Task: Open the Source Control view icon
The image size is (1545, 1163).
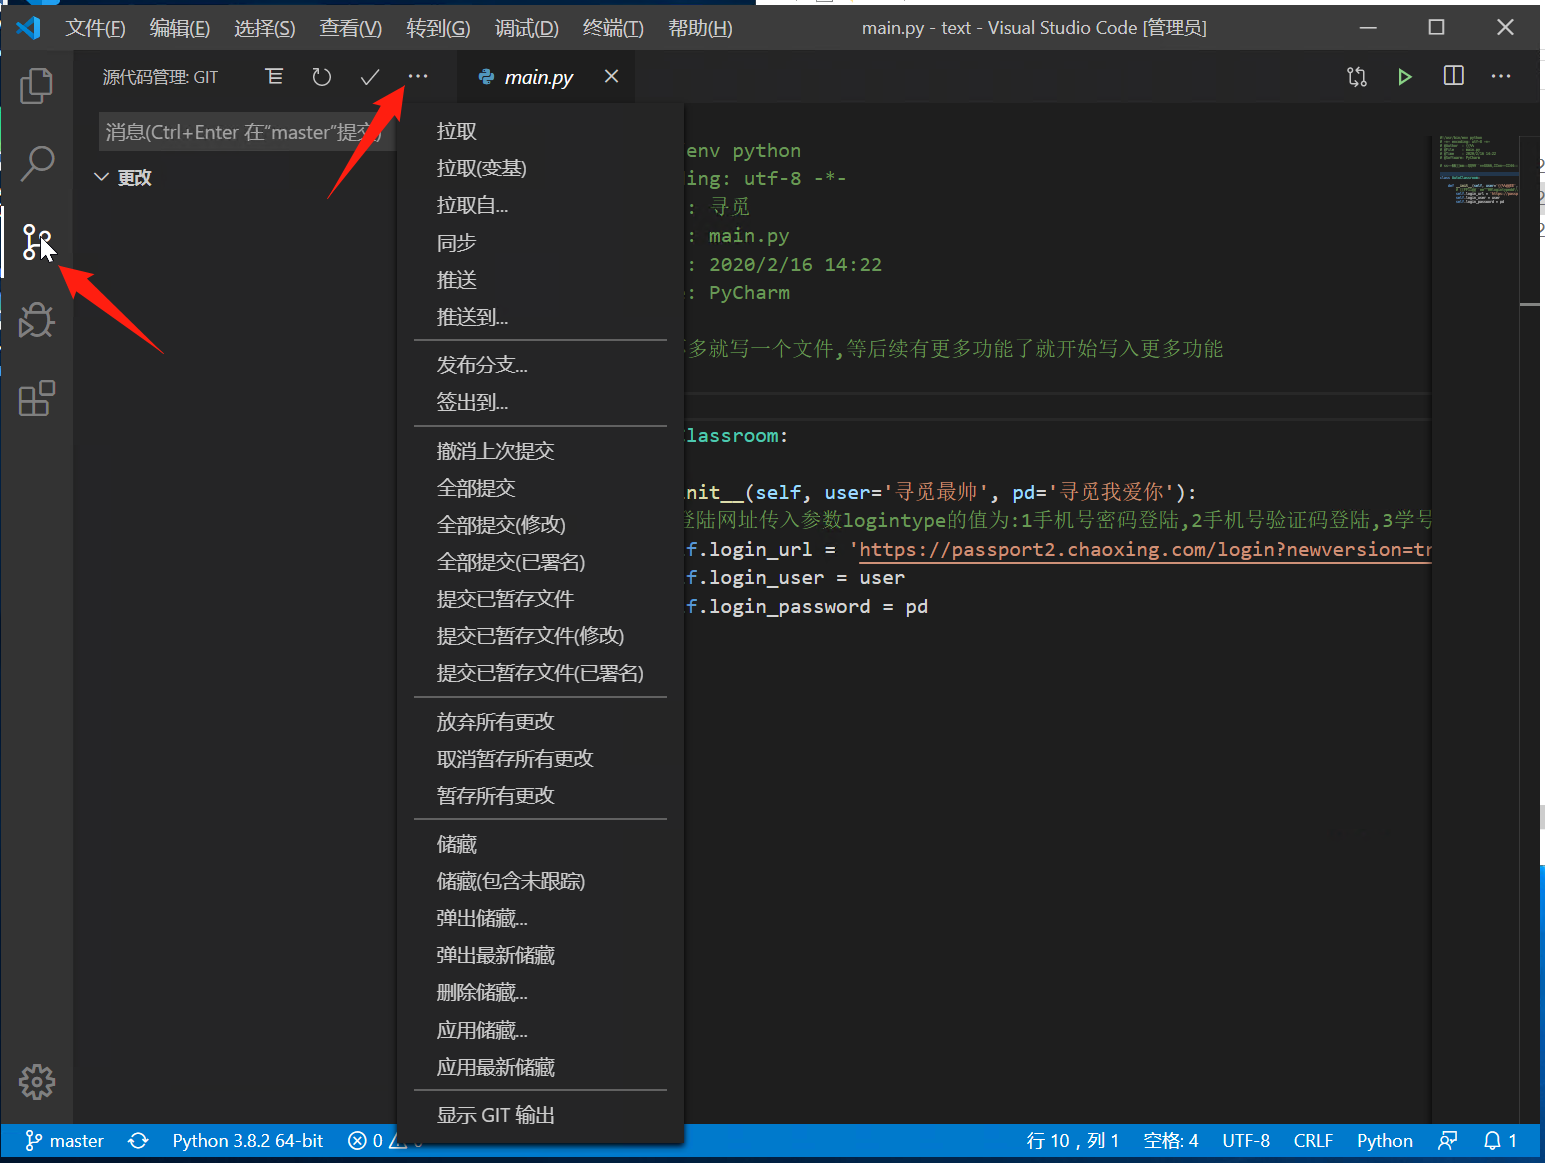Action: 37,242
